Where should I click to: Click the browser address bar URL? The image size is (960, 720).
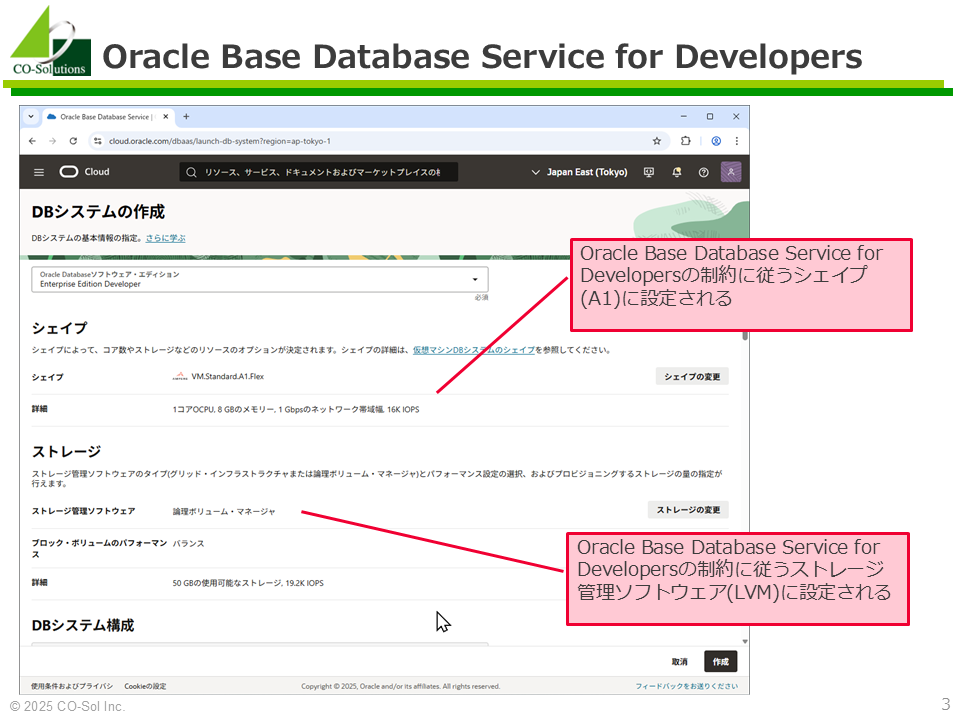point(220,141)
